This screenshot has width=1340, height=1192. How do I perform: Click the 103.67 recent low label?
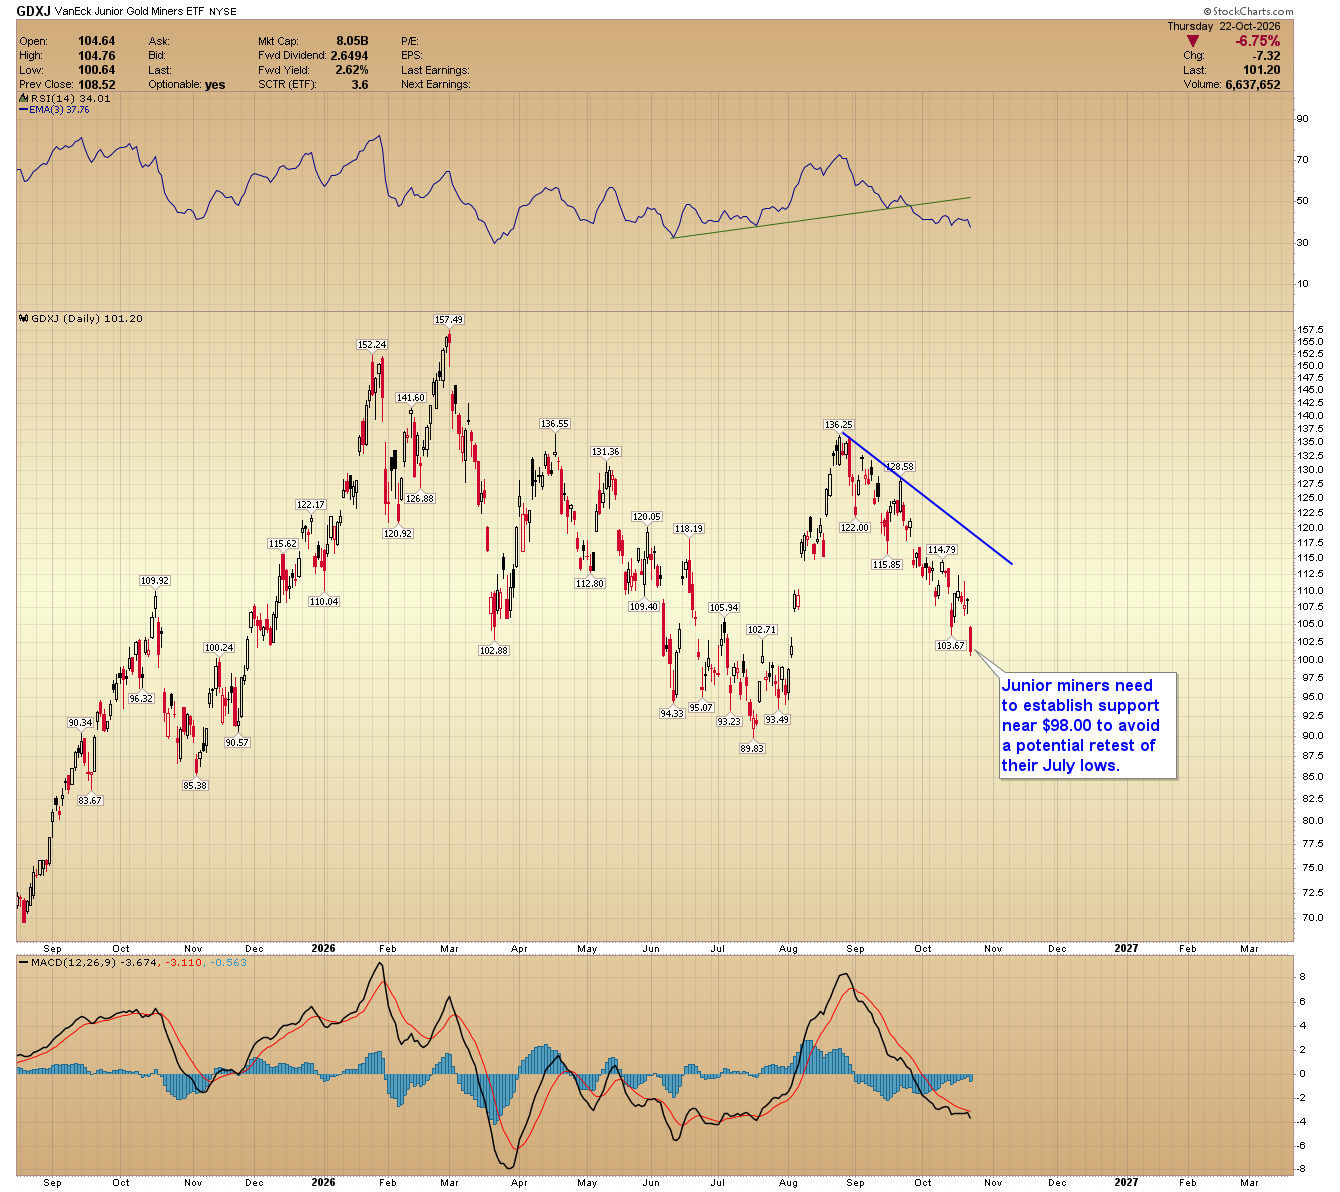coord(950,646)
